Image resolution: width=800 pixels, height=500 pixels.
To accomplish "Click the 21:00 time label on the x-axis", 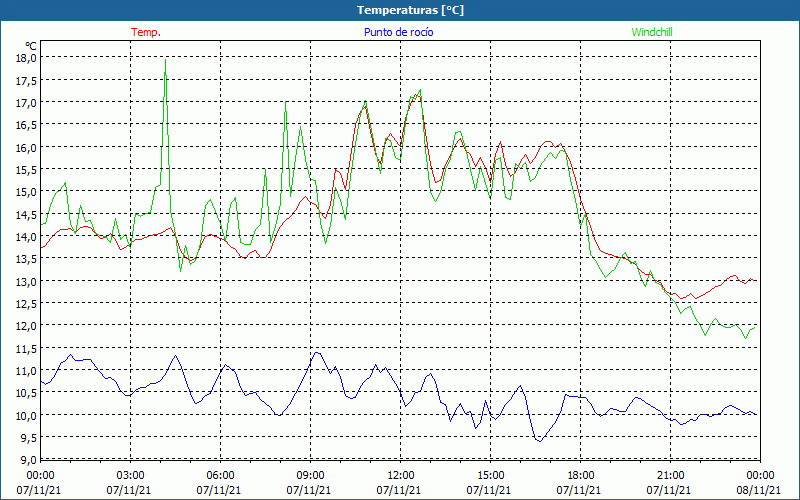I will click(x=670, y=476).
